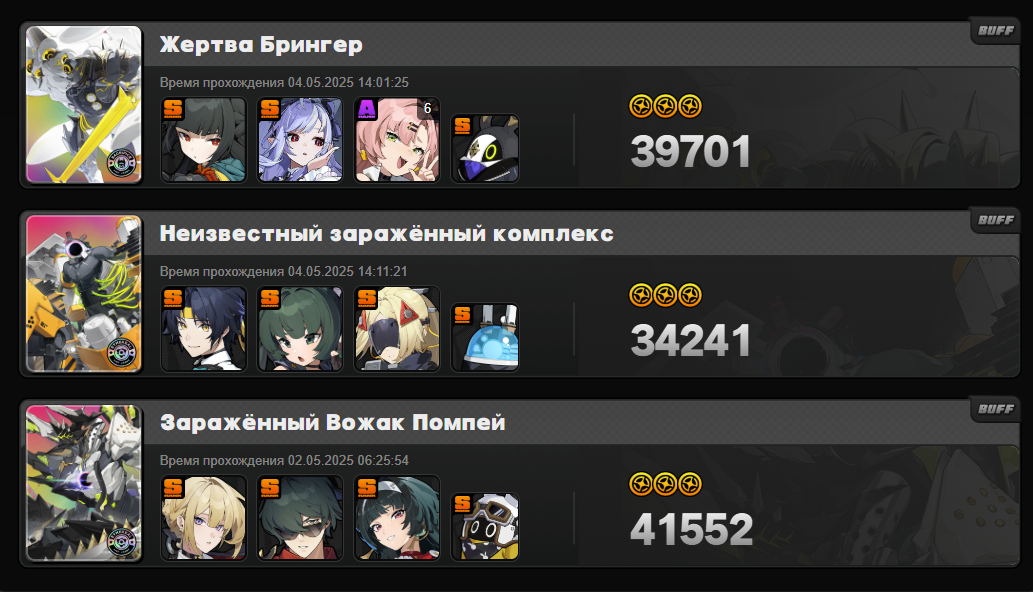Click the green-haired agent portrait in second row
Viewport: 1033px width, 592px height.
coord(300,329)
